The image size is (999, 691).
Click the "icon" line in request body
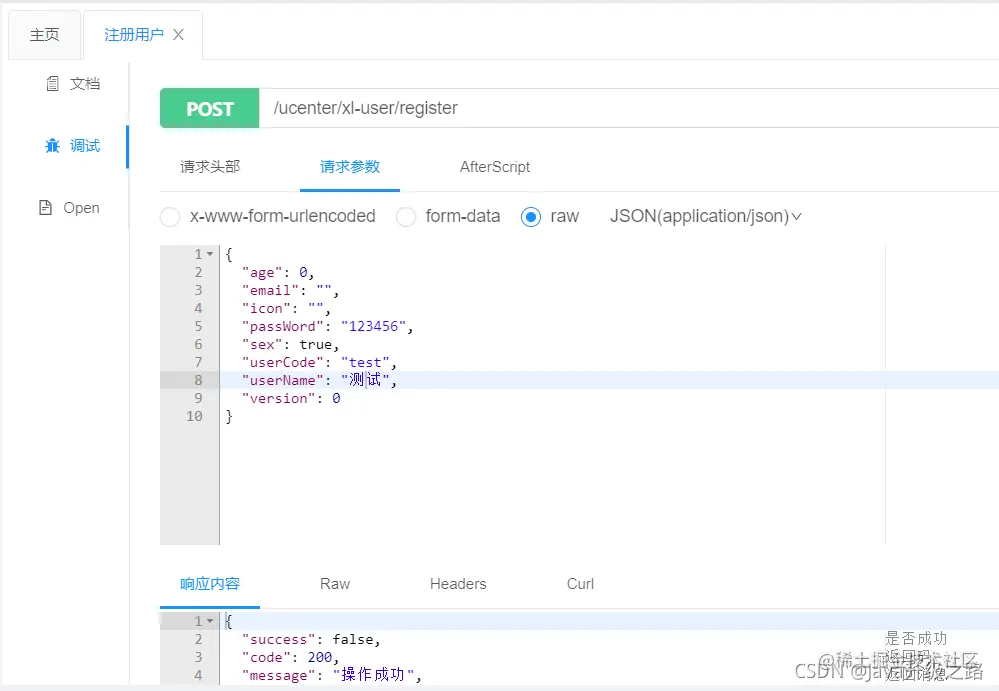click(x=286, y=308)
